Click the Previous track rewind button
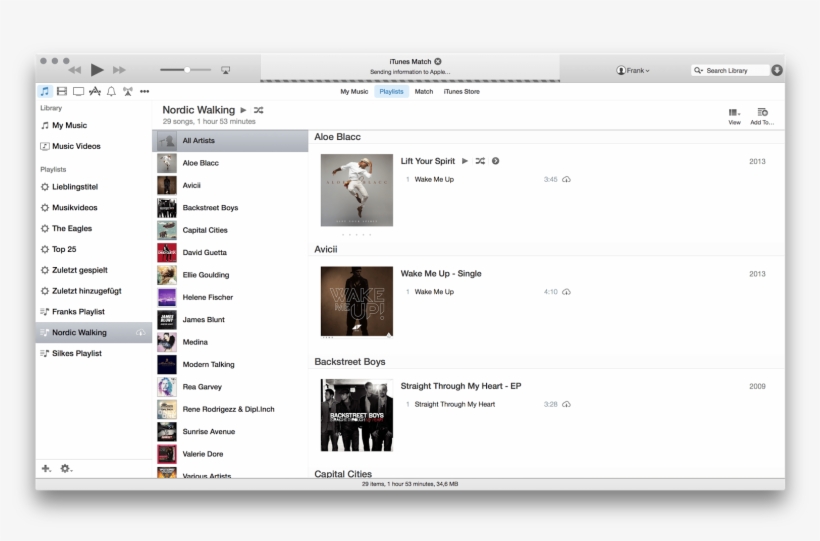Image resolution: width=820 pixels, height=541 pixels. (75, 70)
